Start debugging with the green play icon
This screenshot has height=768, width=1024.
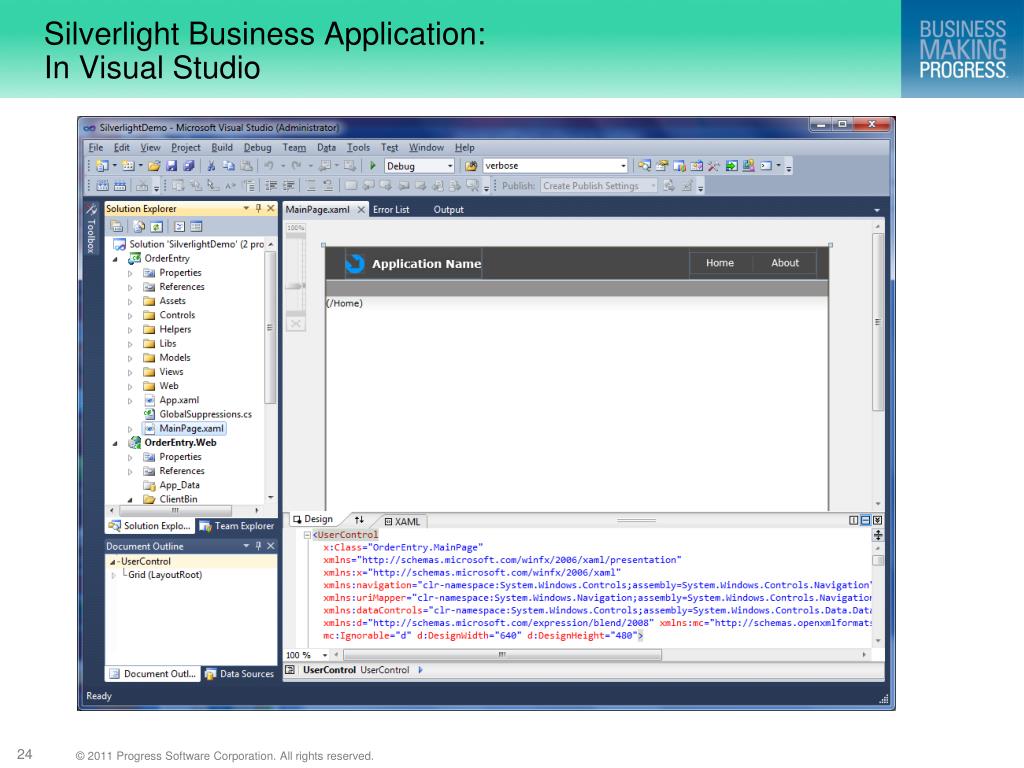(373, 166)
